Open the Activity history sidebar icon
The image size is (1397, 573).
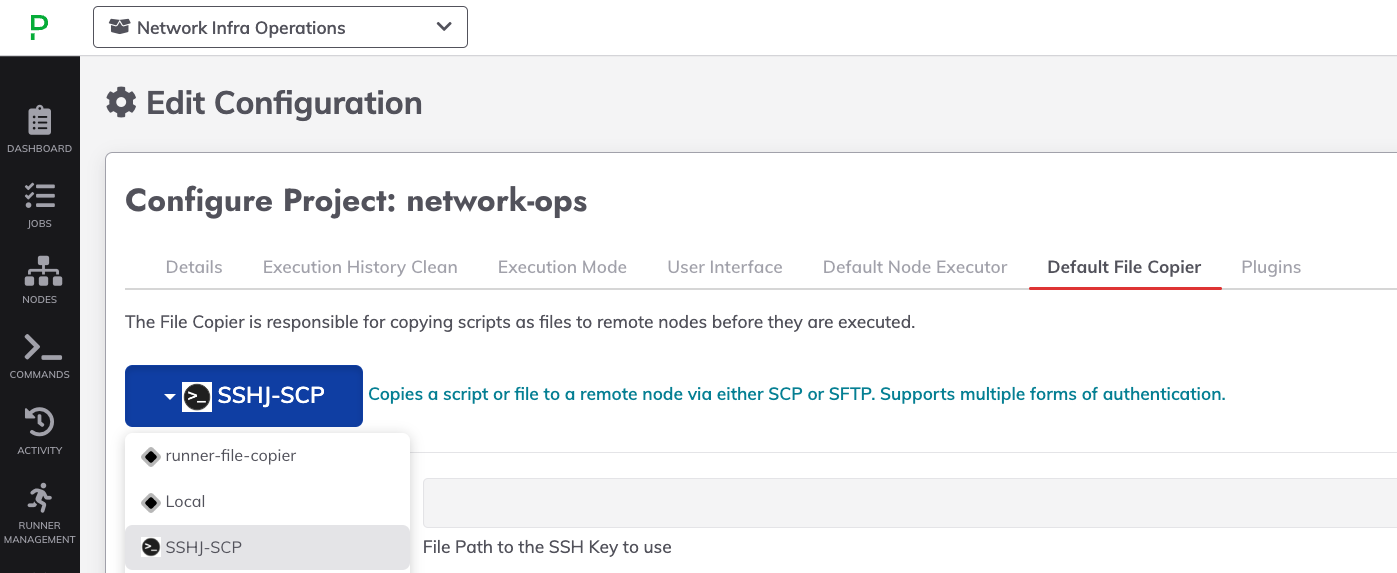[40, 432]
